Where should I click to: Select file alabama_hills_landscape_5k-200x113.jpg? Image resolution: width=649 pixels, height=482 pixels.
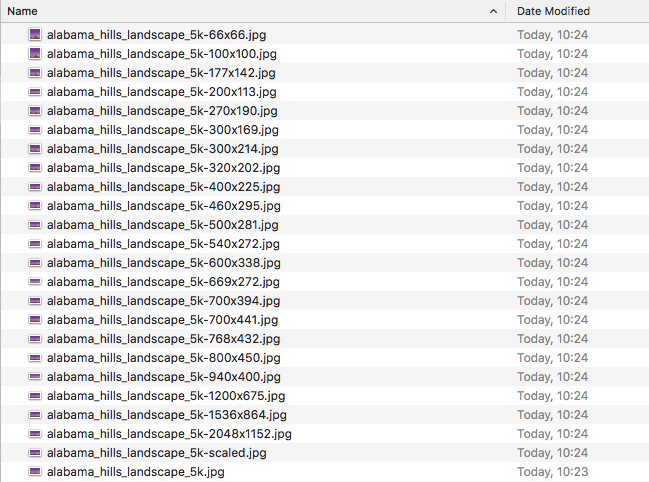[x=161, y=92]
